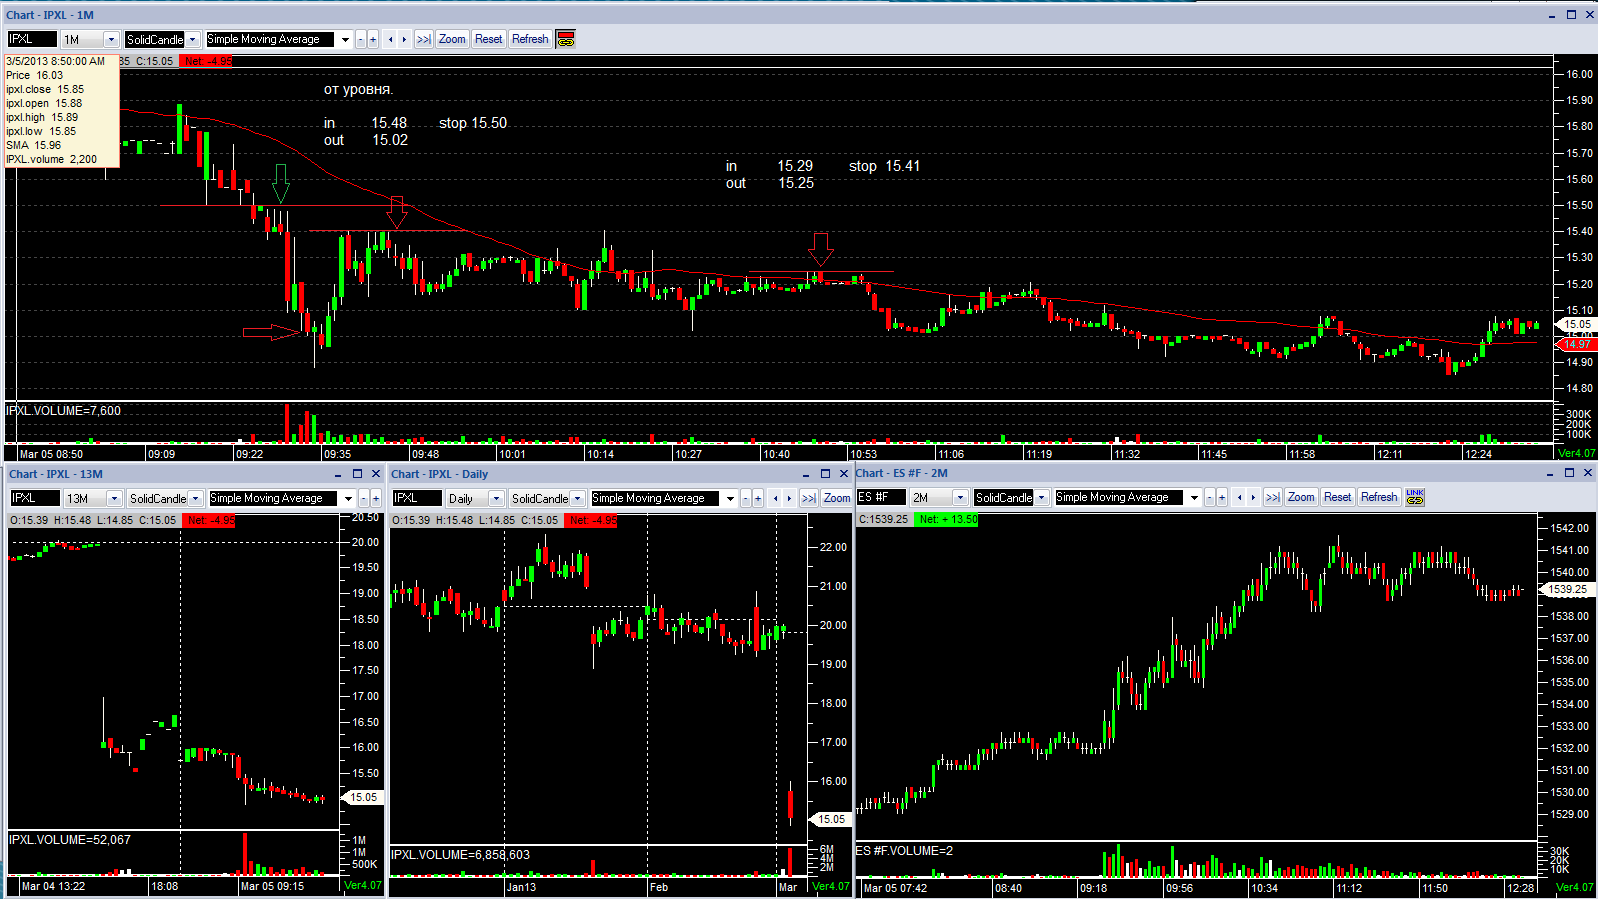
Task: Click the 14.97 red price marker
Action: [x=1577, y=344]
